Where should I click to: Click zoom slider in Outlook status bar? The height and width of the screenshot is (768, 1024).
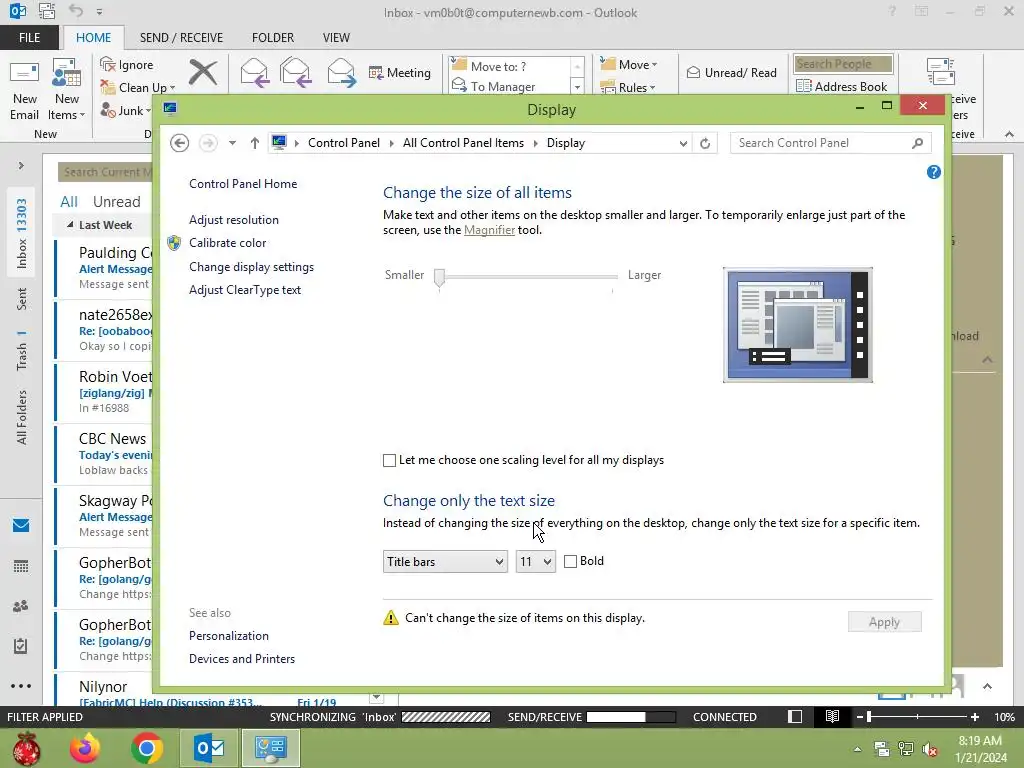(x=869, y=716)
